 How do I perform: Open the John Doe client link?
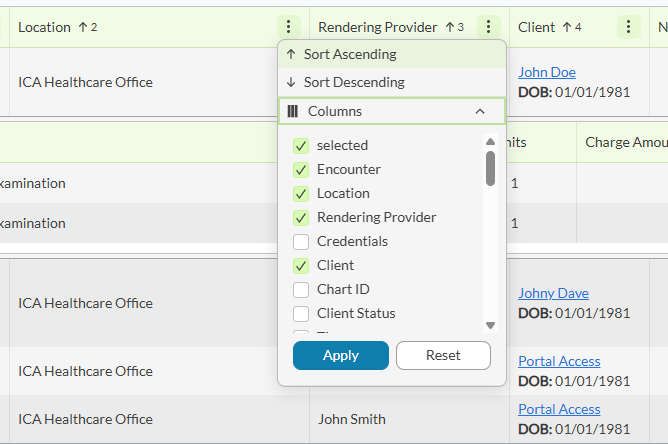(546, 72)
